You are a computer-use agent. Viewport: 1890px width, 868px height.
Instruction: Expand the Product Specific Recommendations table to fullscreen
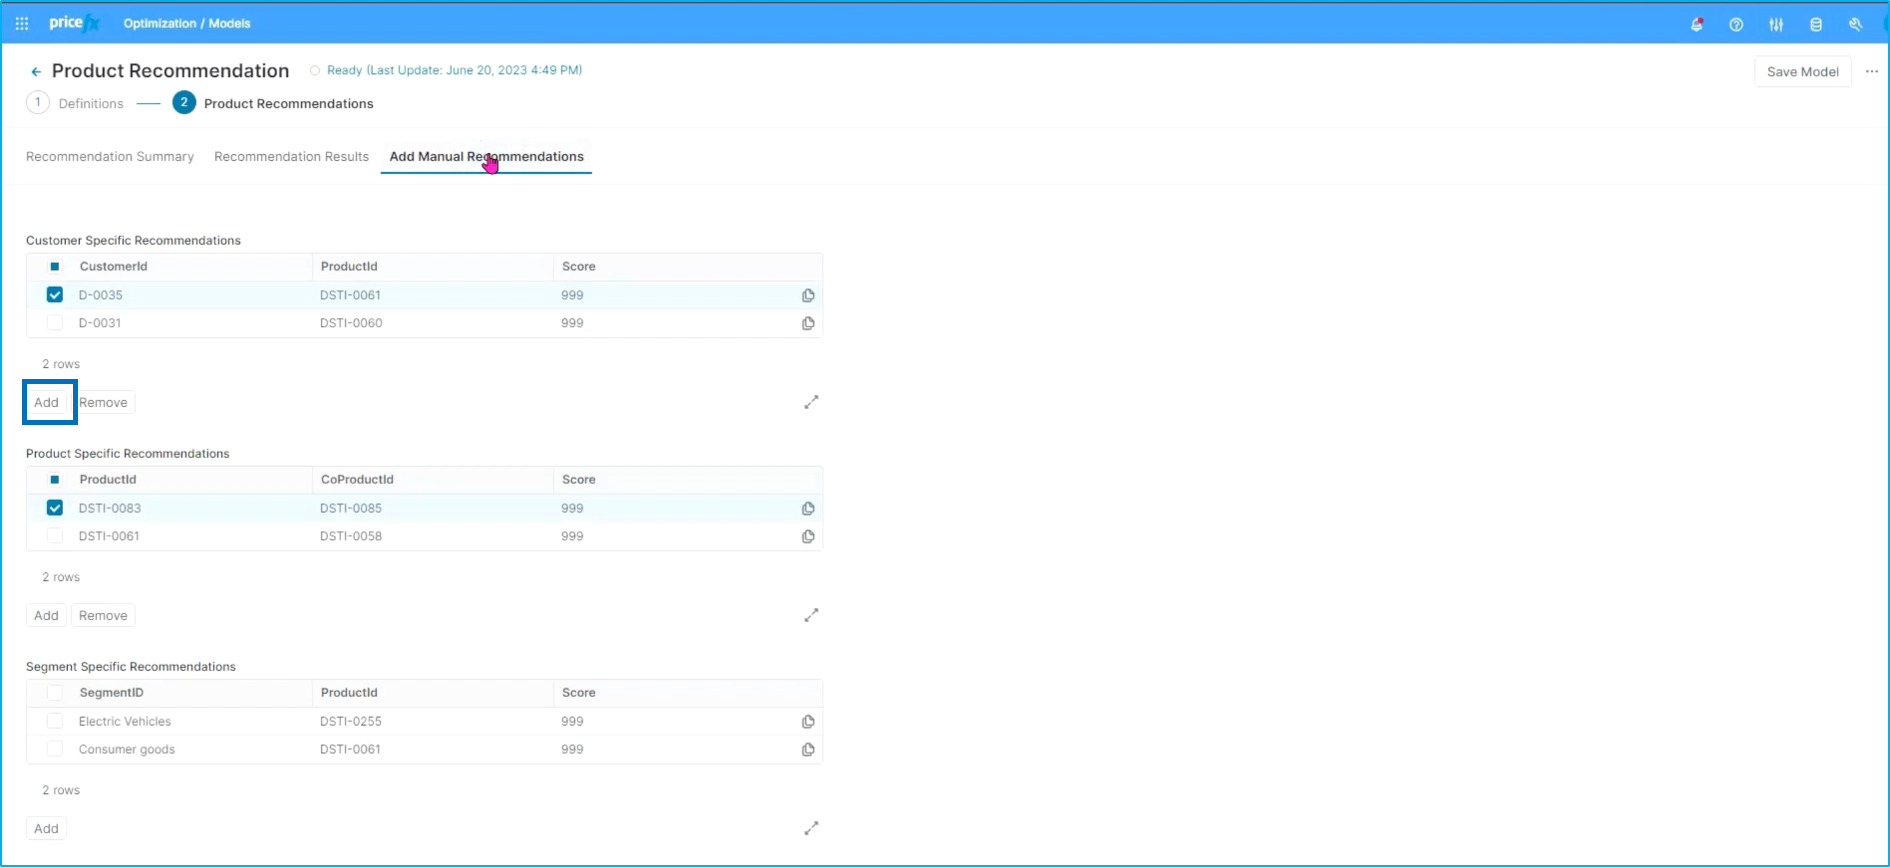point(811,615)
